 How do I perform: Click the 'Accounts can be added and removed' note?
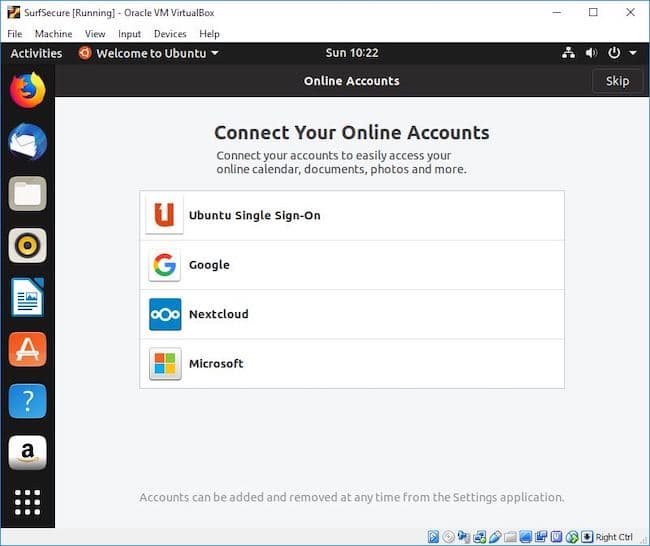point(352,497)
